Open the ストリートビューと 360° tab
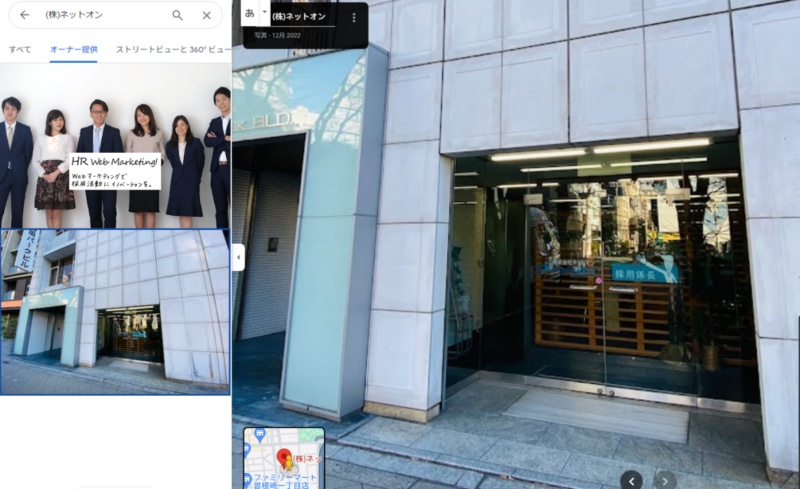Screen dimensions: 800x489 point(172,49)
